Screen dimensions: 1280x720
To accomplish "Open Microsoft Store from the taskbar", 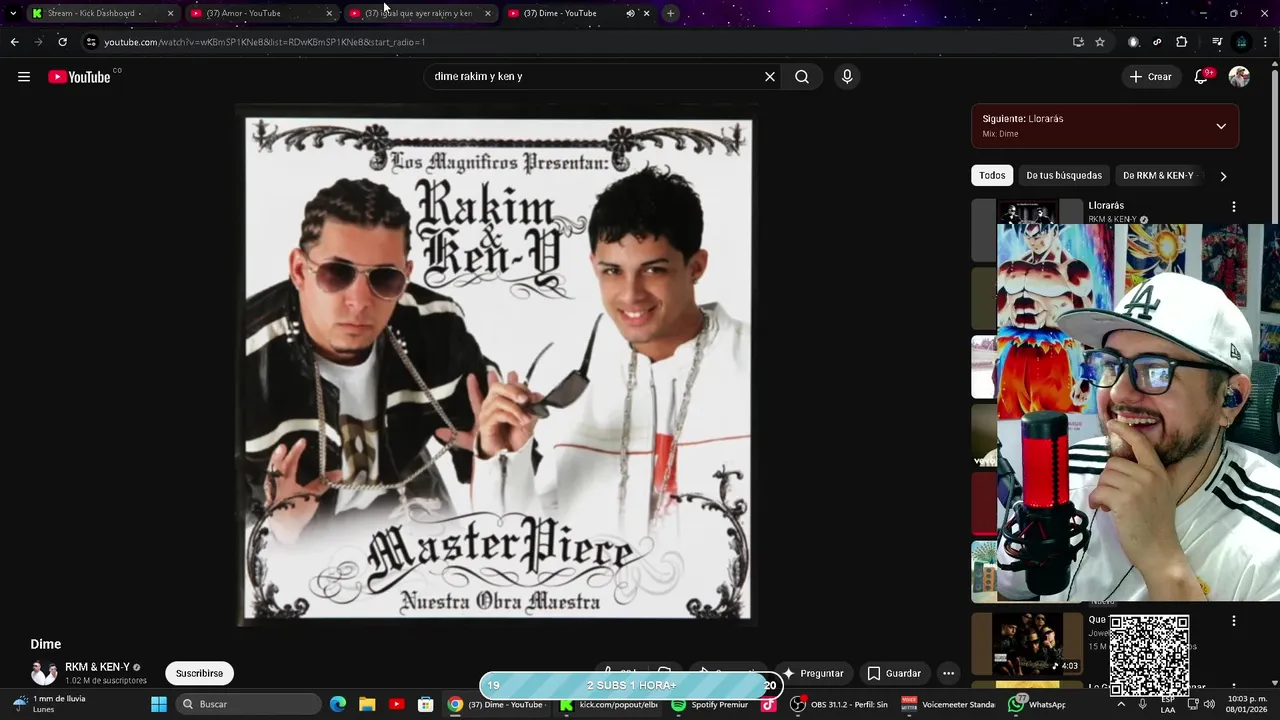I will tap(425, 704).
